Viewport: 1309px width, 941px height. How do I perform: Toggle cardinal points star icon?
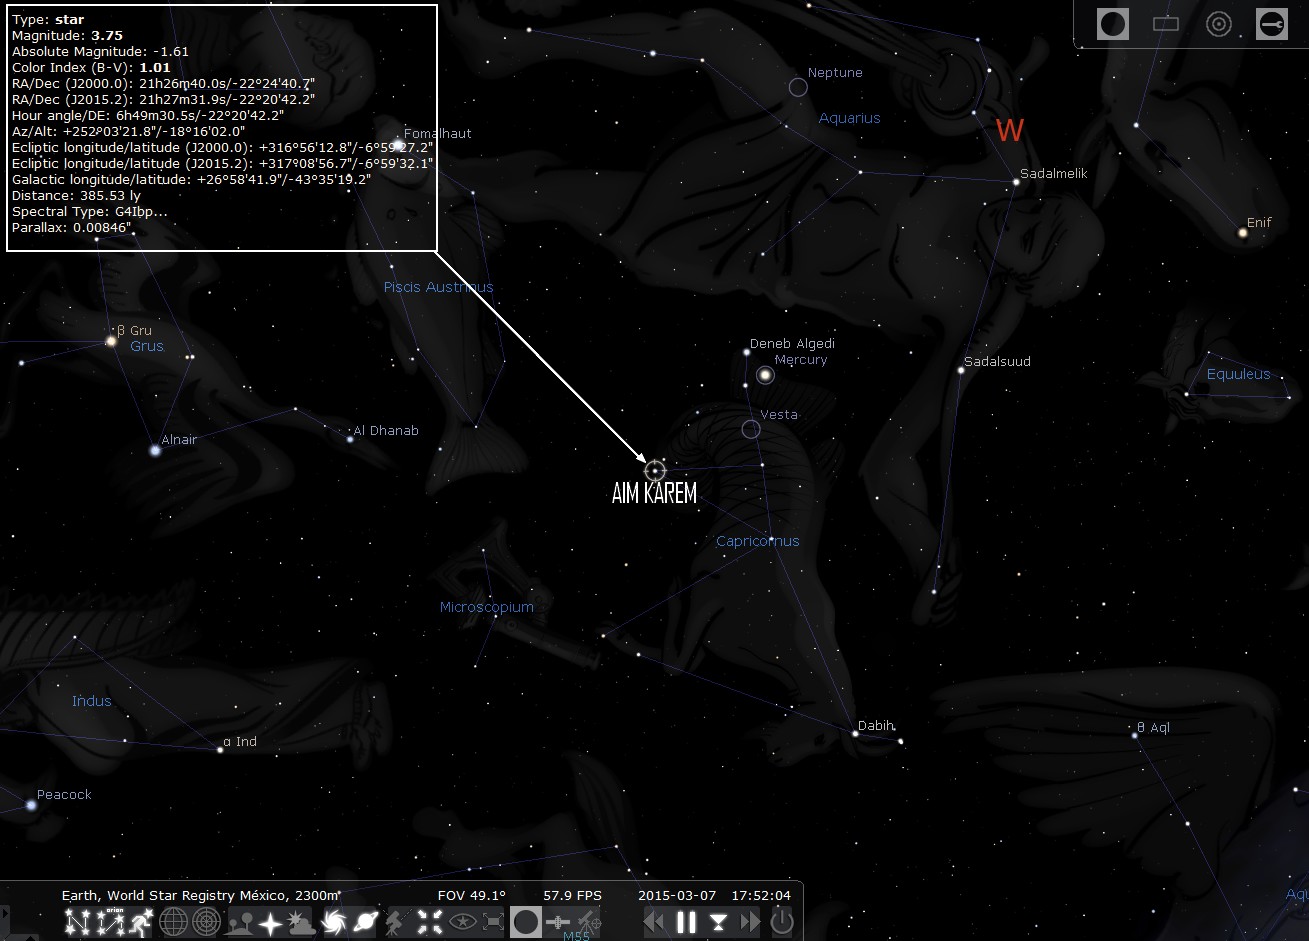[x=270, y=922]
